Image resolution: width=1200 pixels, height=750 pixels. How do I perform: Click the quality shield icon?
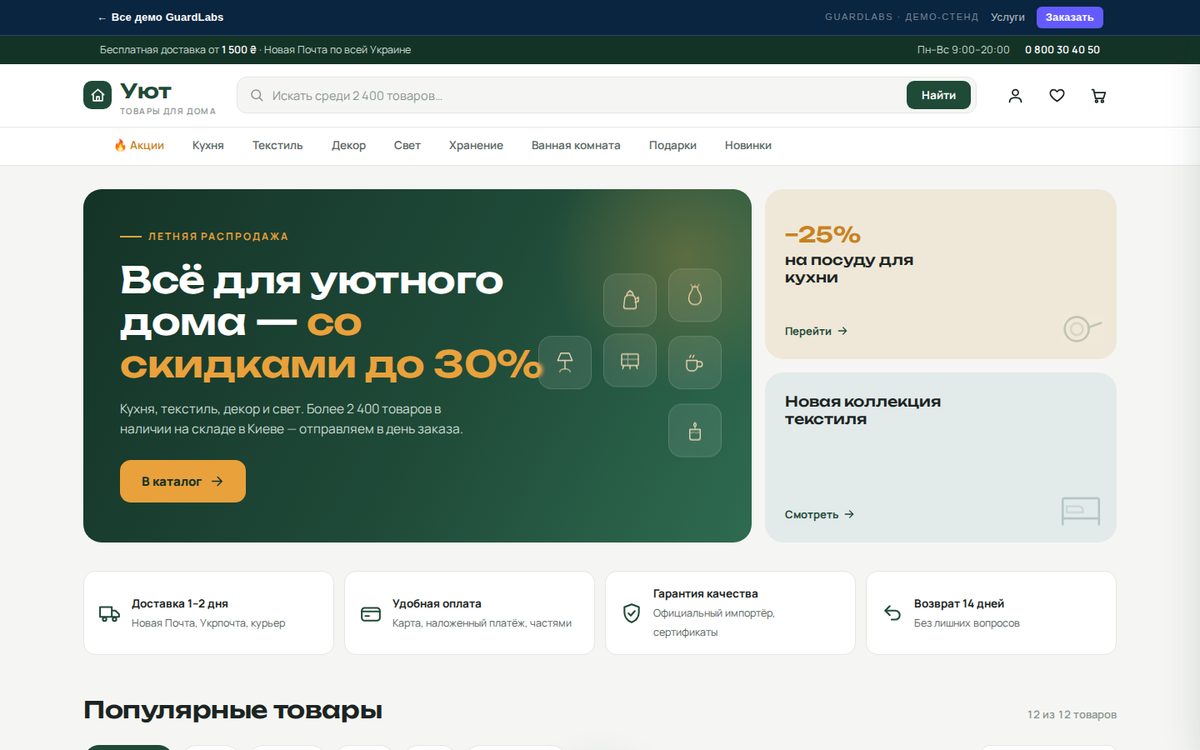631,613
